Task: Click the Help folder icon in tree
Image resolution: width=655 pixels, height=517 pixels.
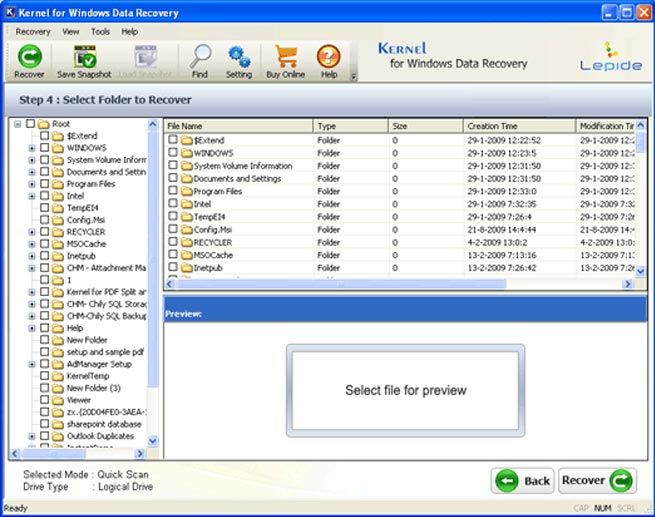Action: (x=58, y=328)
